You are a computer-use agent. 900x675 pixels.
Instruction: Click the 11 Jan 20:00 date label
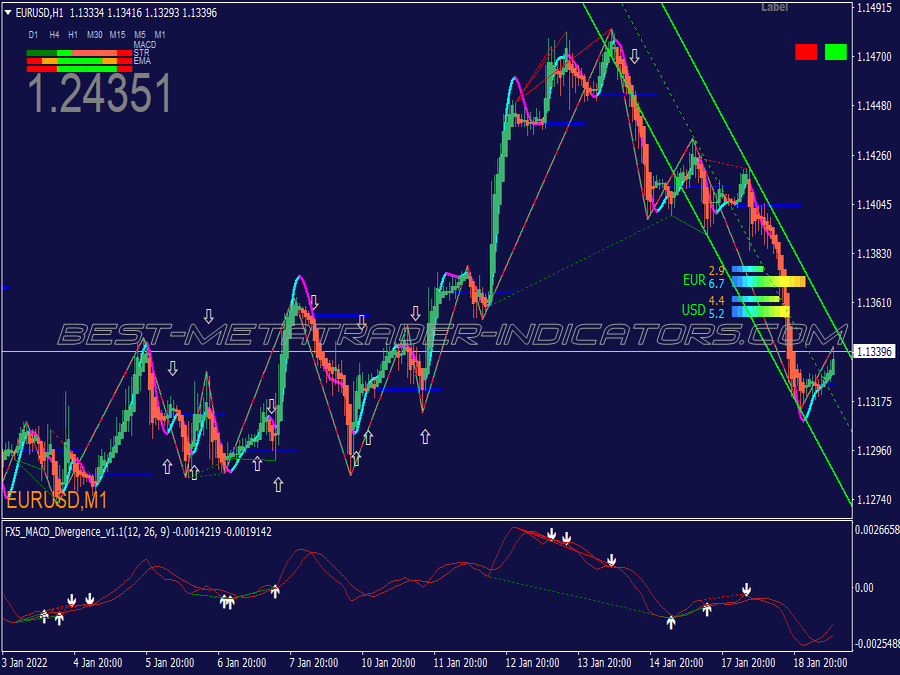click(460, 663)
